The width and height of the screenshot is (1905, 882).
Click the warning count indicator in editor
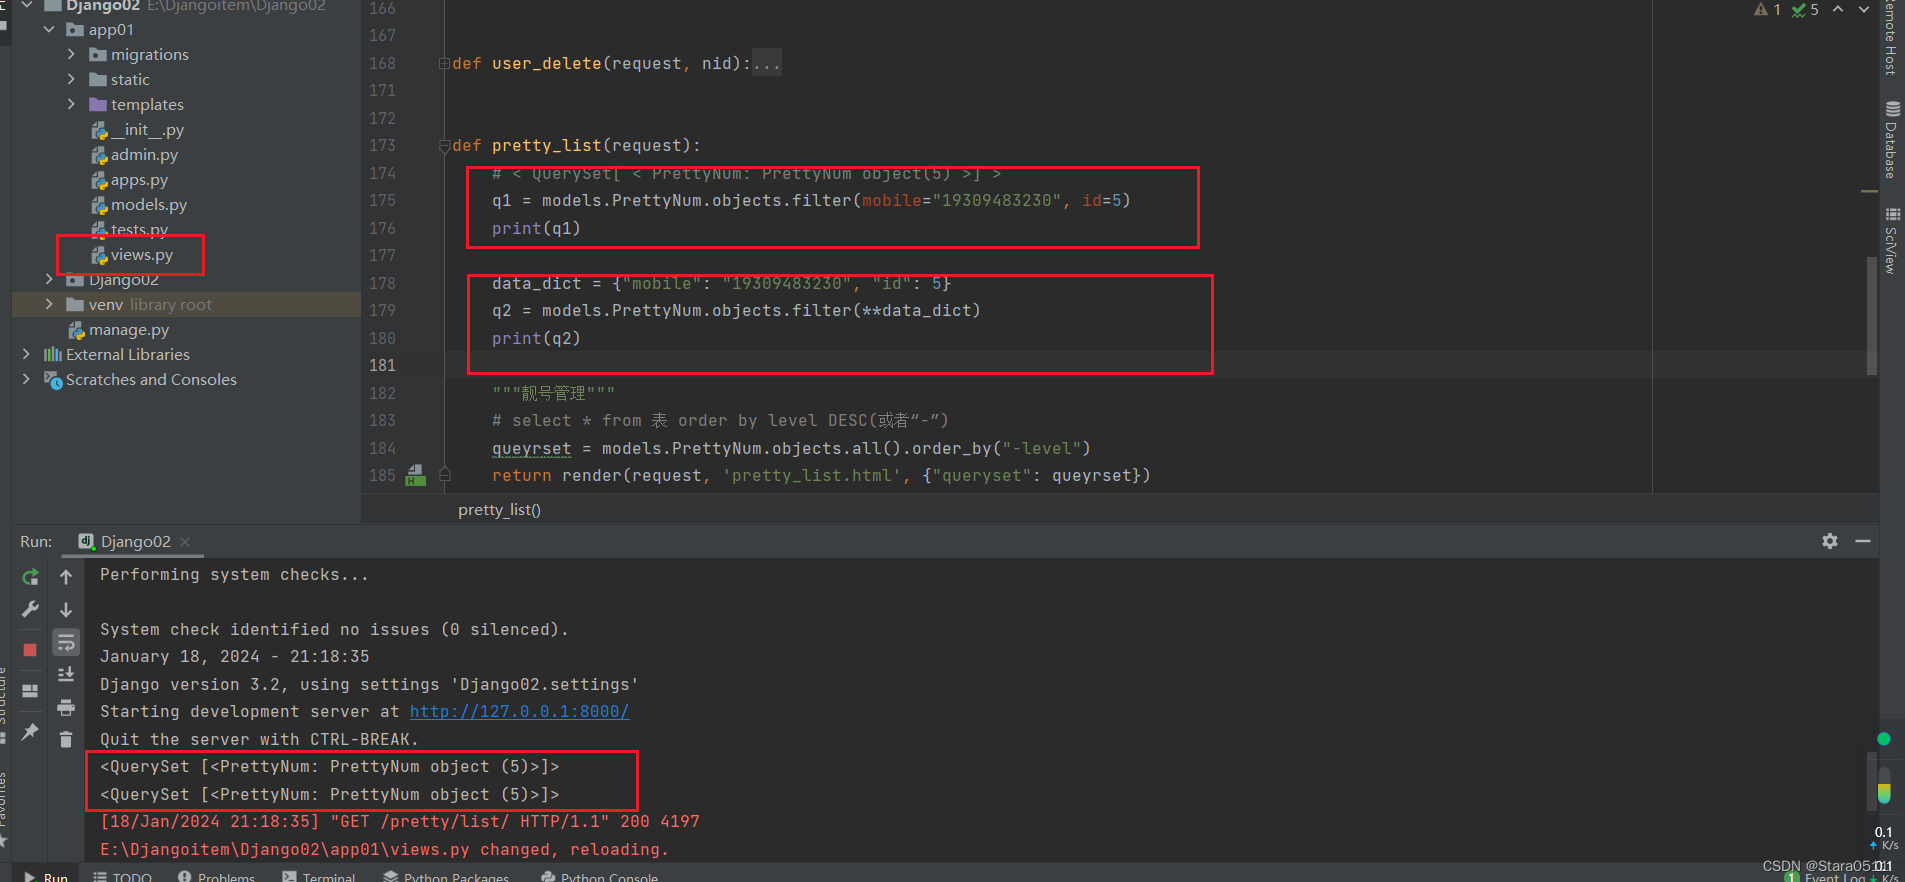click(1767, 9)
